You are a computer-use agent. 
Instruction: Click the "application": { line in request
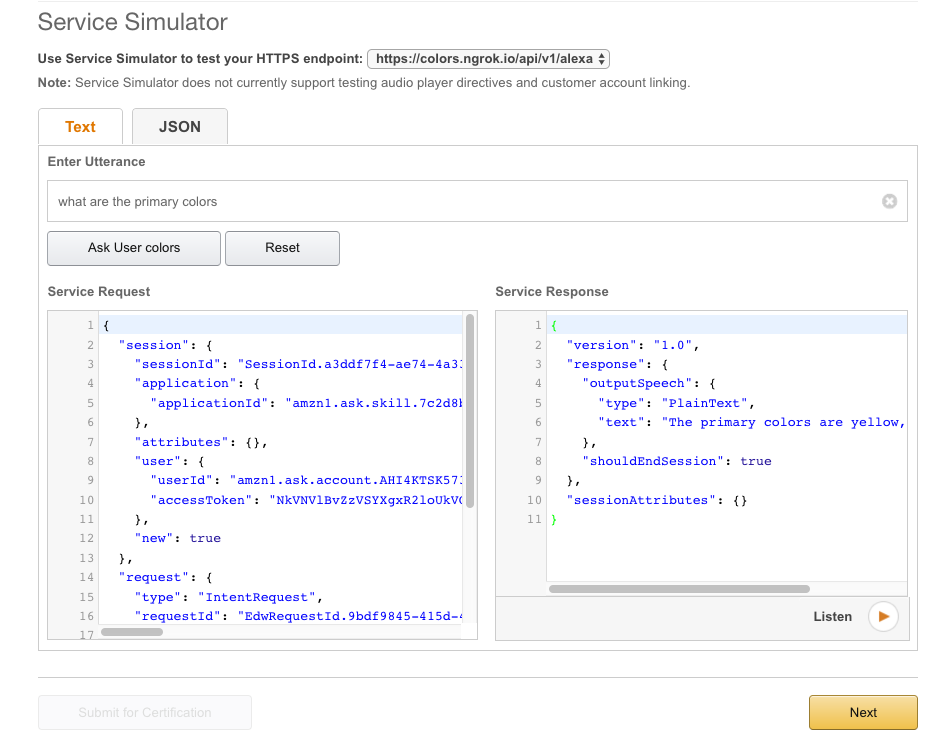[197, 384]
